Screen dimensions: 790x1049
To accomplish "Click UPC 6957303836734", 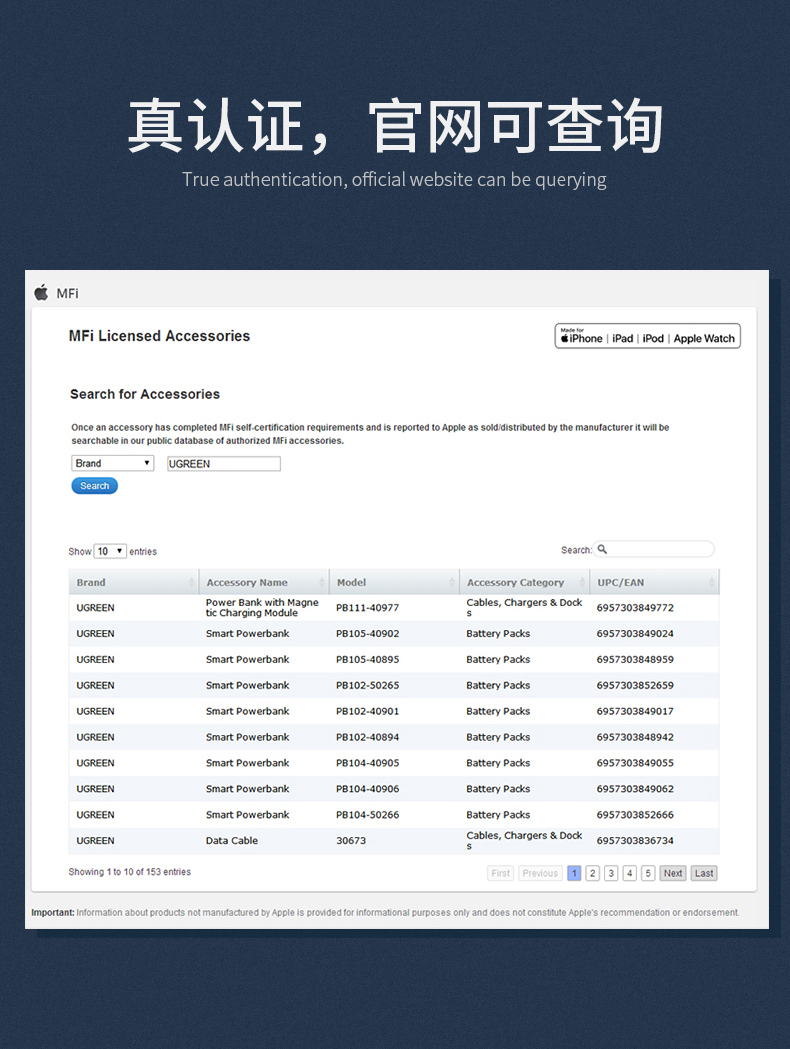I will [635, 840].
